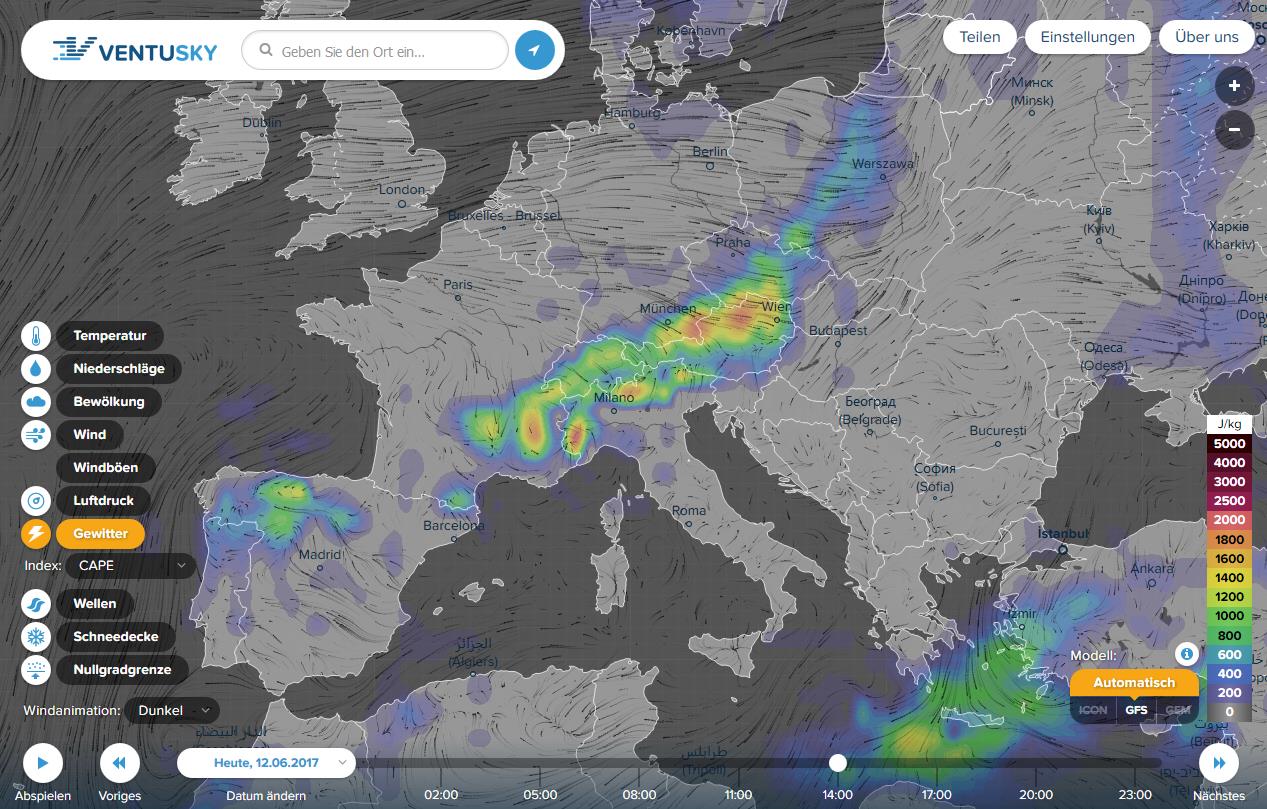Show the Wind layer
The width and height of the screenshot is (1267, 809).
click(x=90, y=435)
